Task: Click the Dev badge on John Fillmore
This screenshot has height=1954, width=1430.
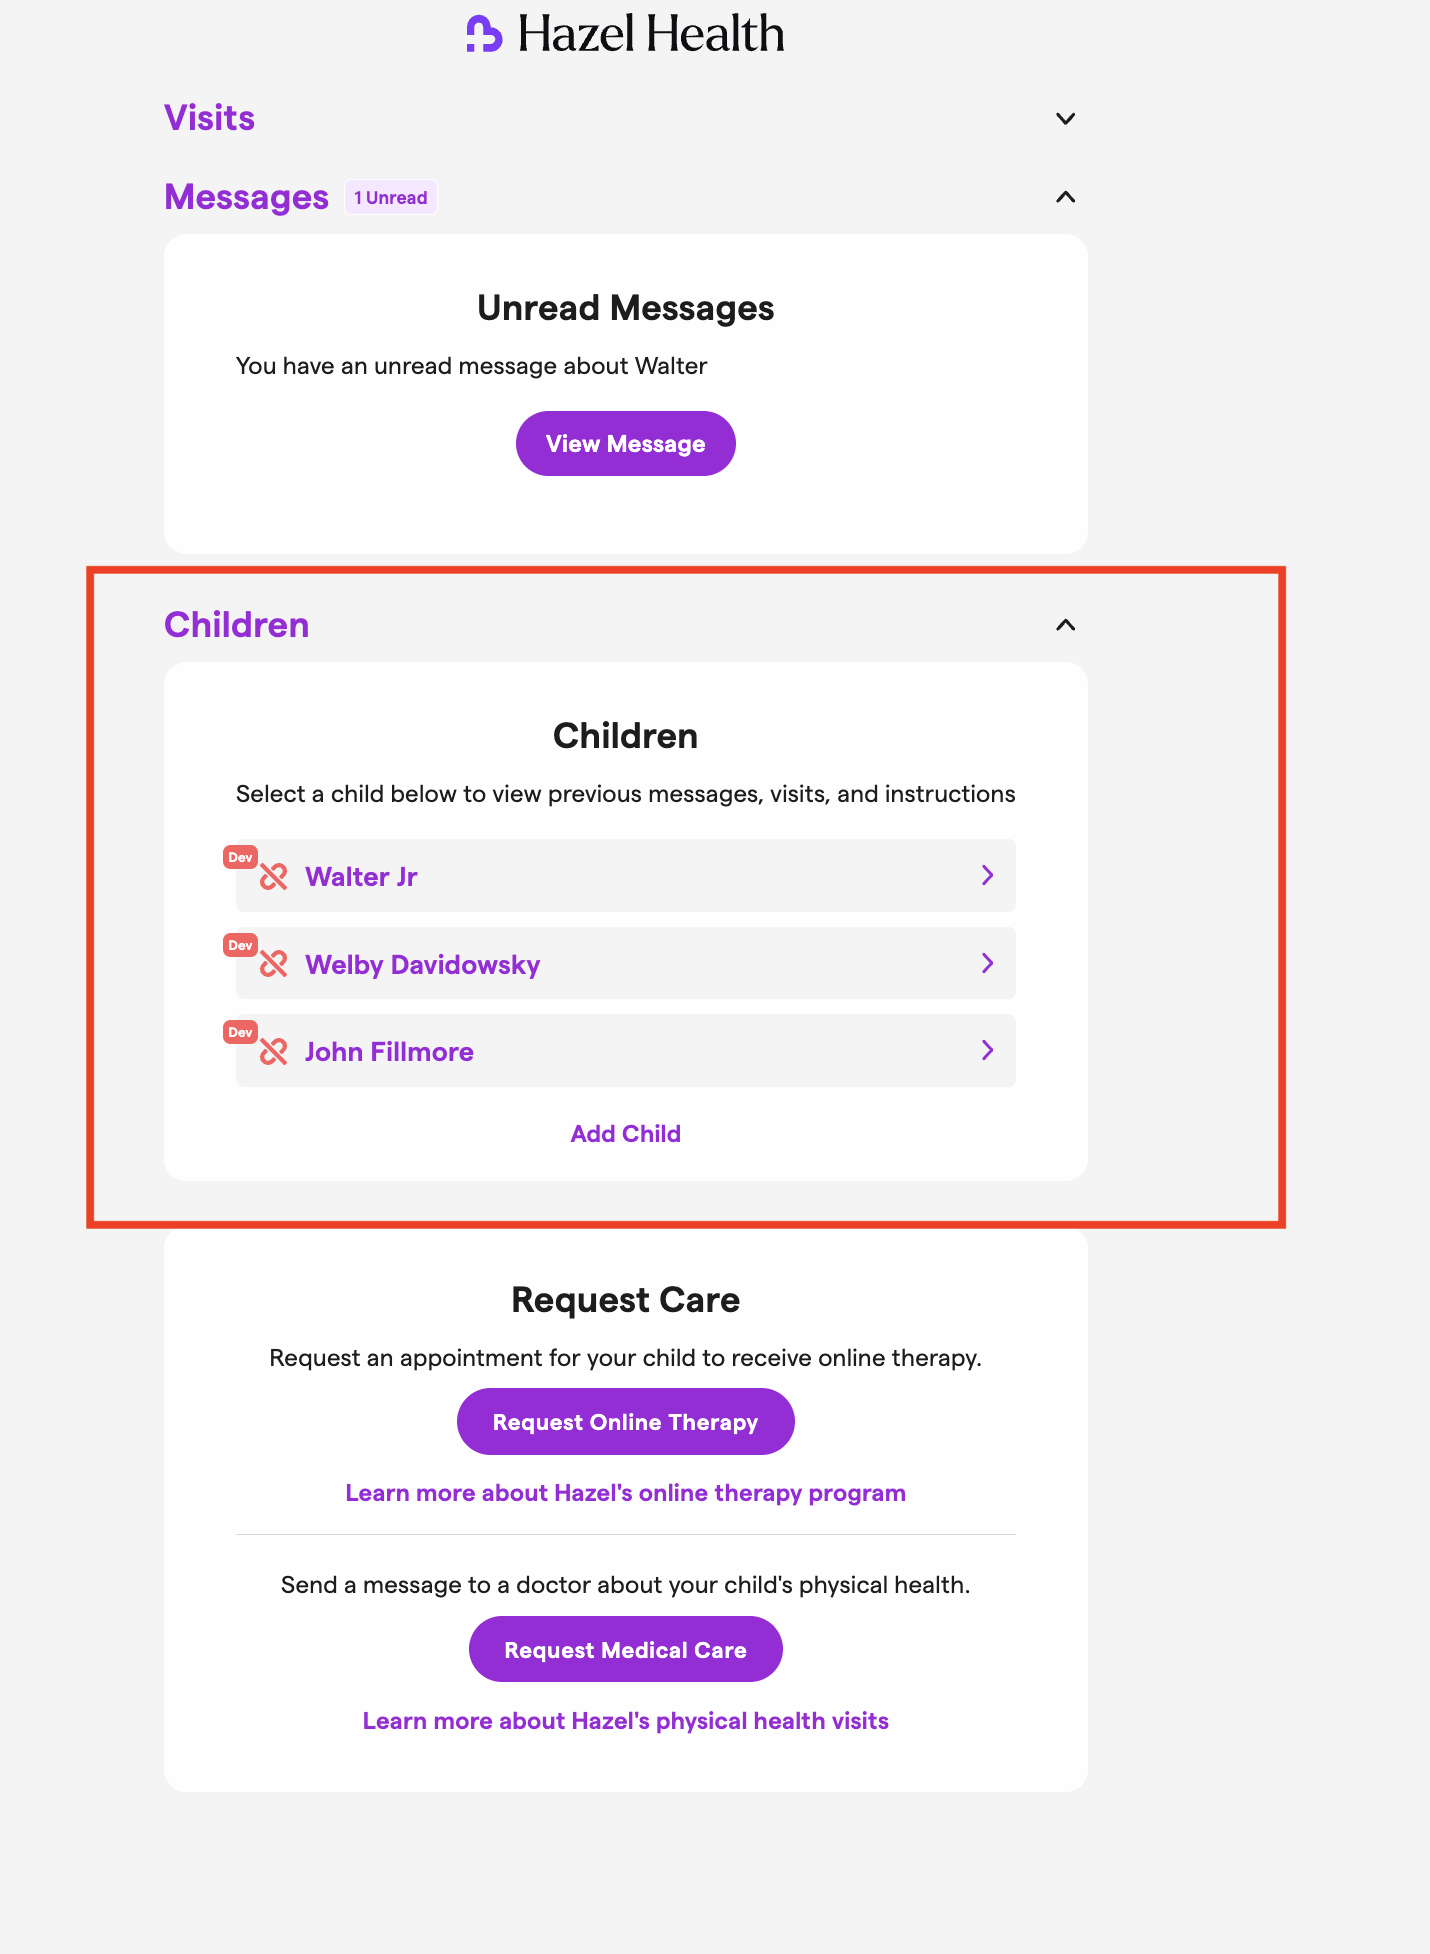Action: click(x=240, y=1032)
